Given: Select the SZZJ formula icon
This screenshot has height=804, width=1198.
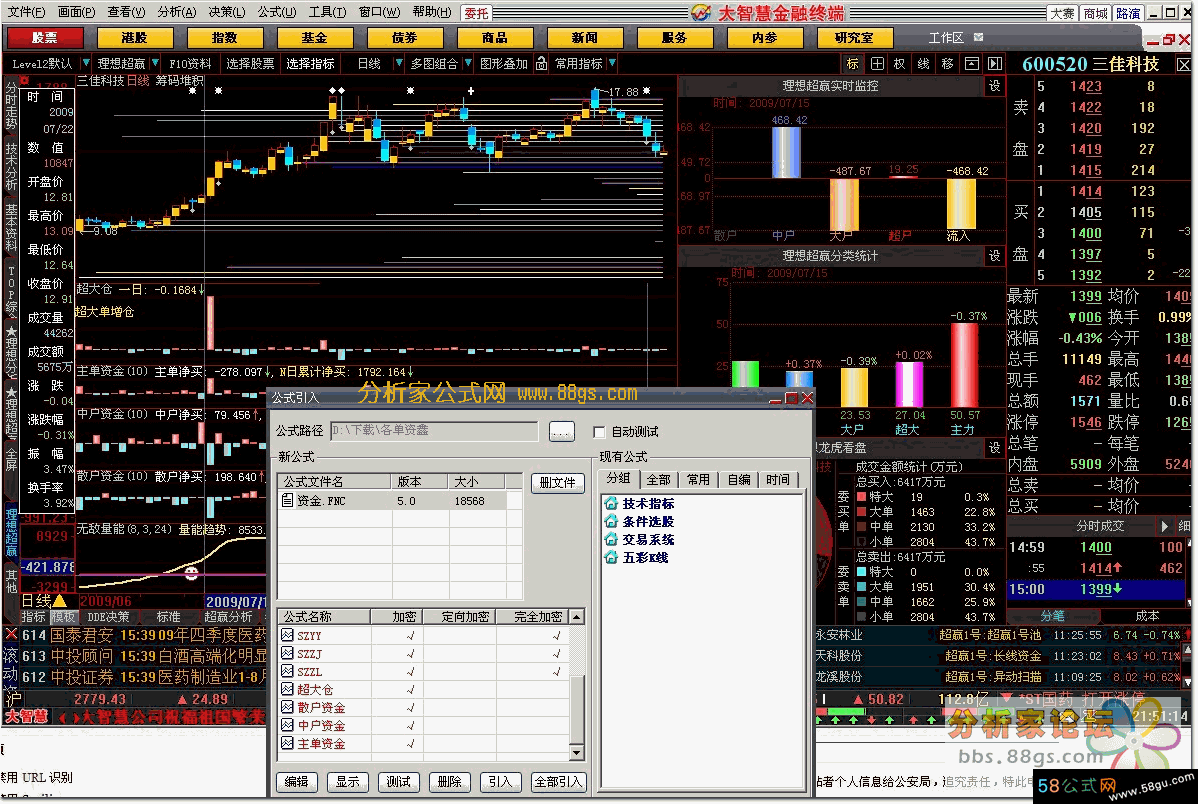Looking at the screenshot, I should (287, 653).
